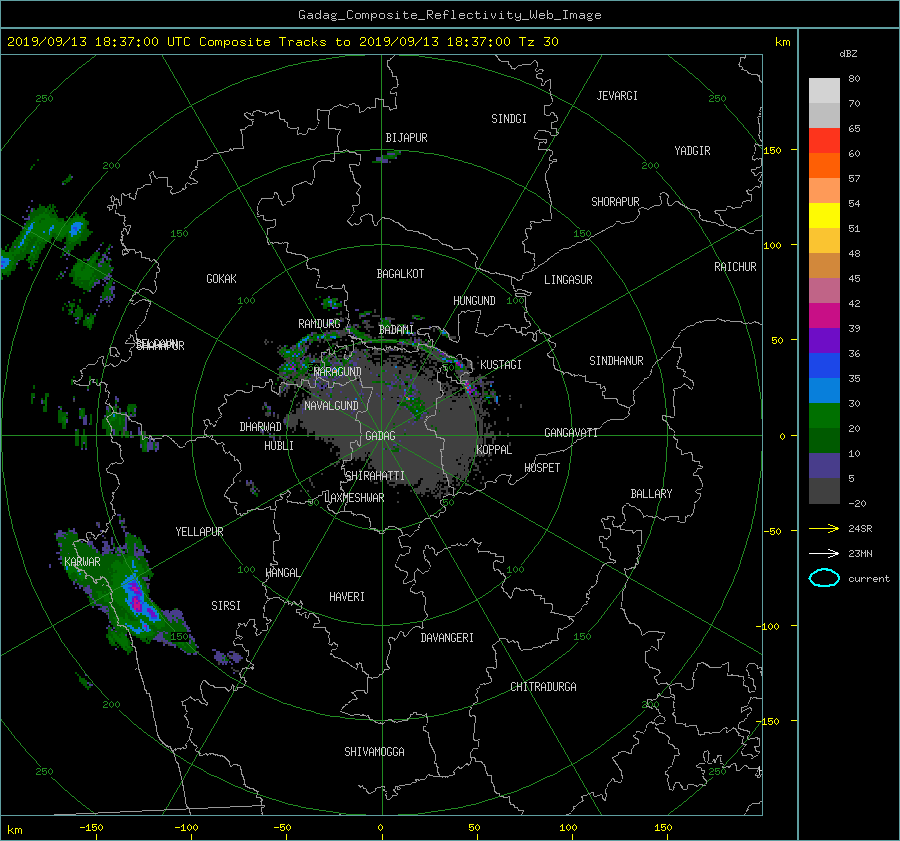Click the GOKAK city label
This screenshot has width=900, height=841.
pos(222,279)
